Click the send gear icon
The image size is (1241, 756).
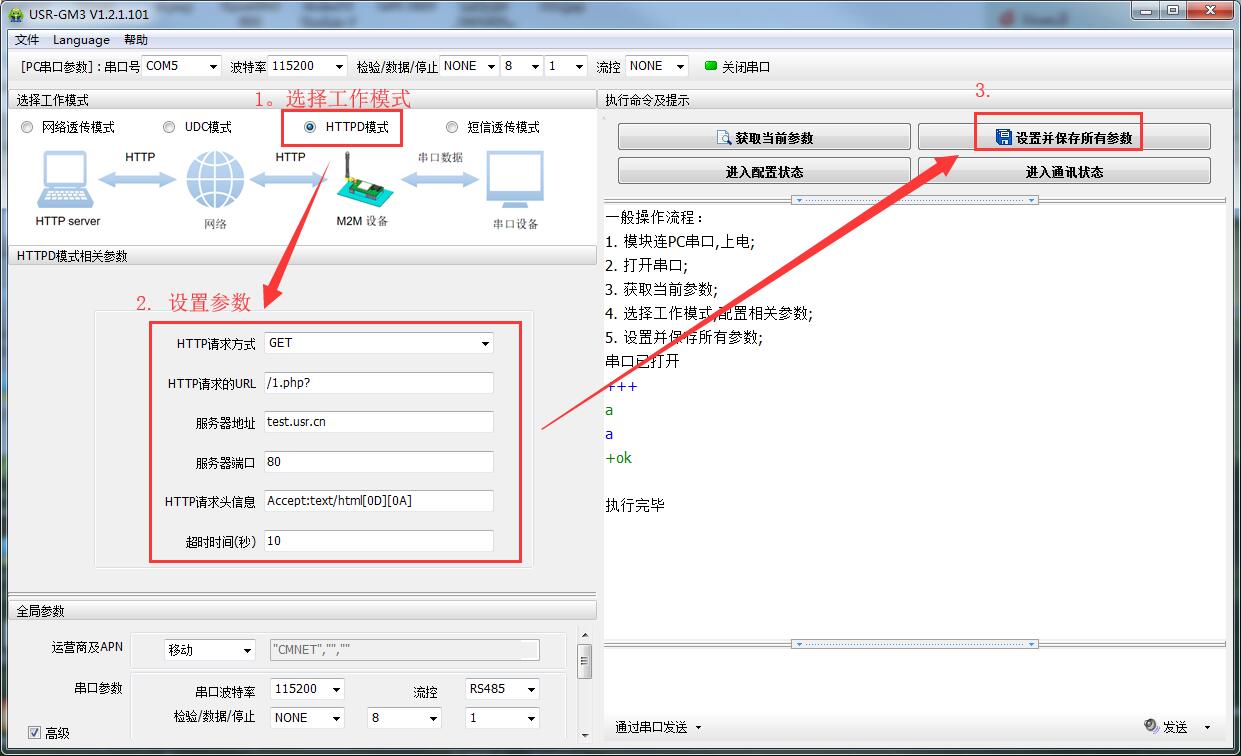pyautogui.click(x=1151, y=726)
